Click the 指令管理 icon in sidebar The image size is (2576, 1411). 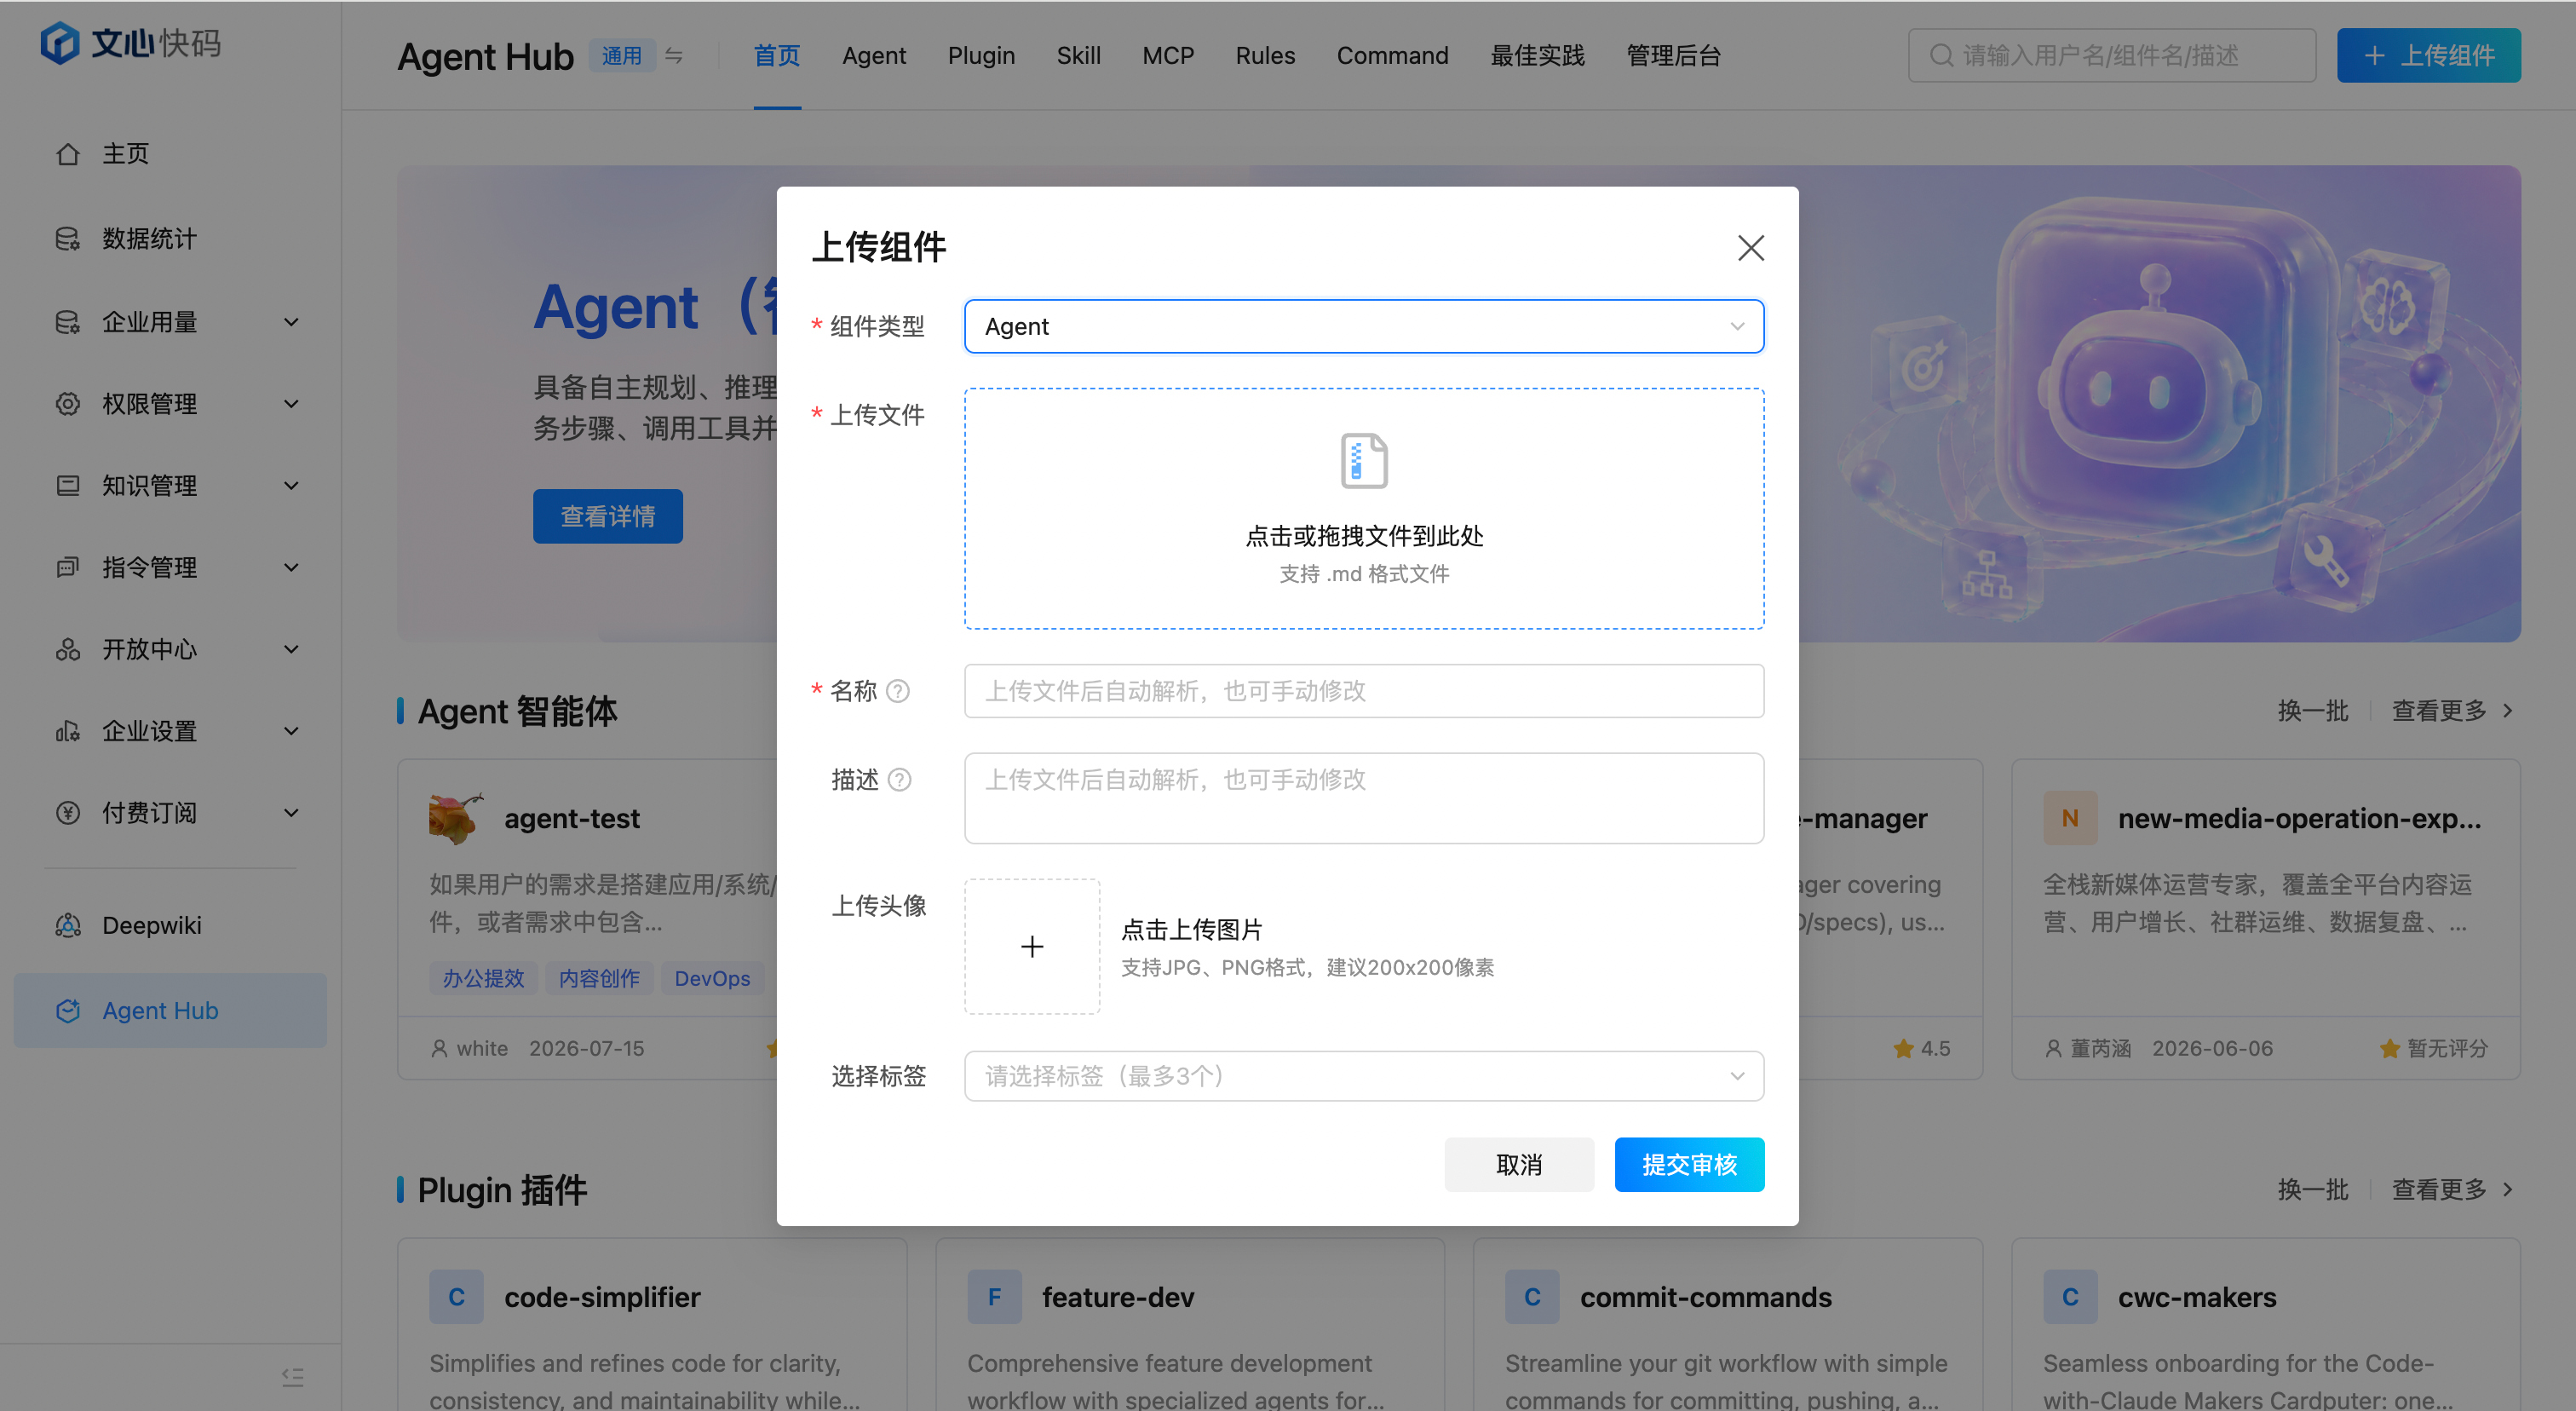pyautogui.click(x=68, y=568)
